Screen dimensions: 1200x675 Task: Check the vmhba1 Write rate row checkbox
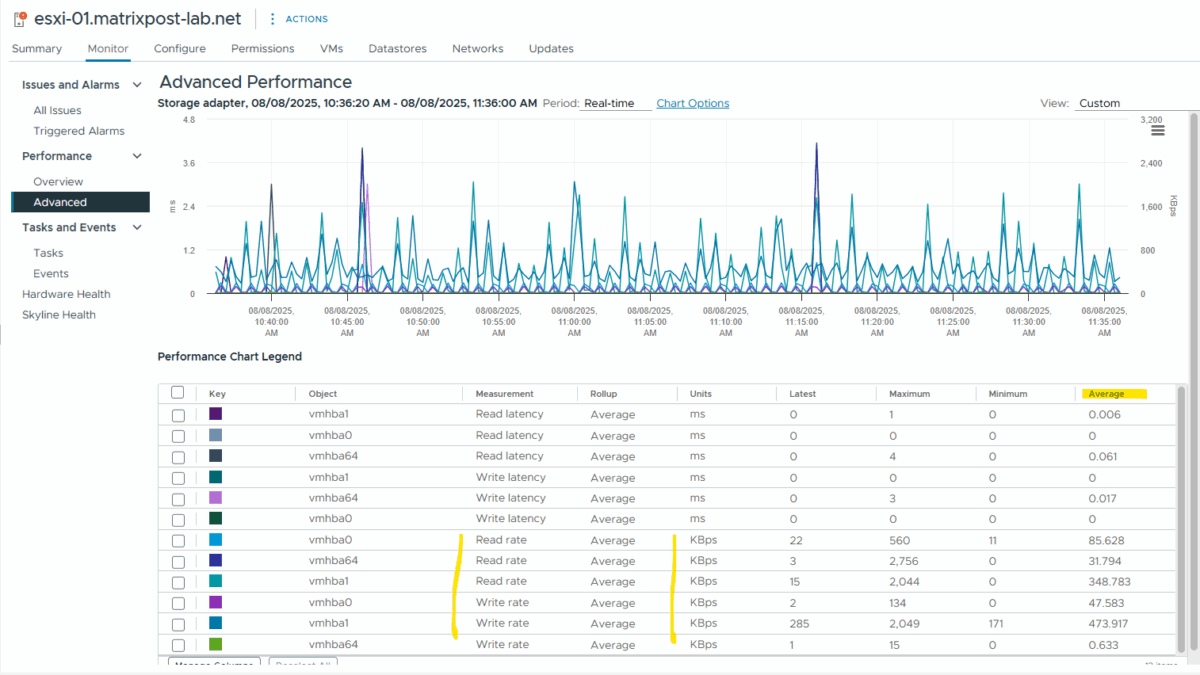click(178, 623)
